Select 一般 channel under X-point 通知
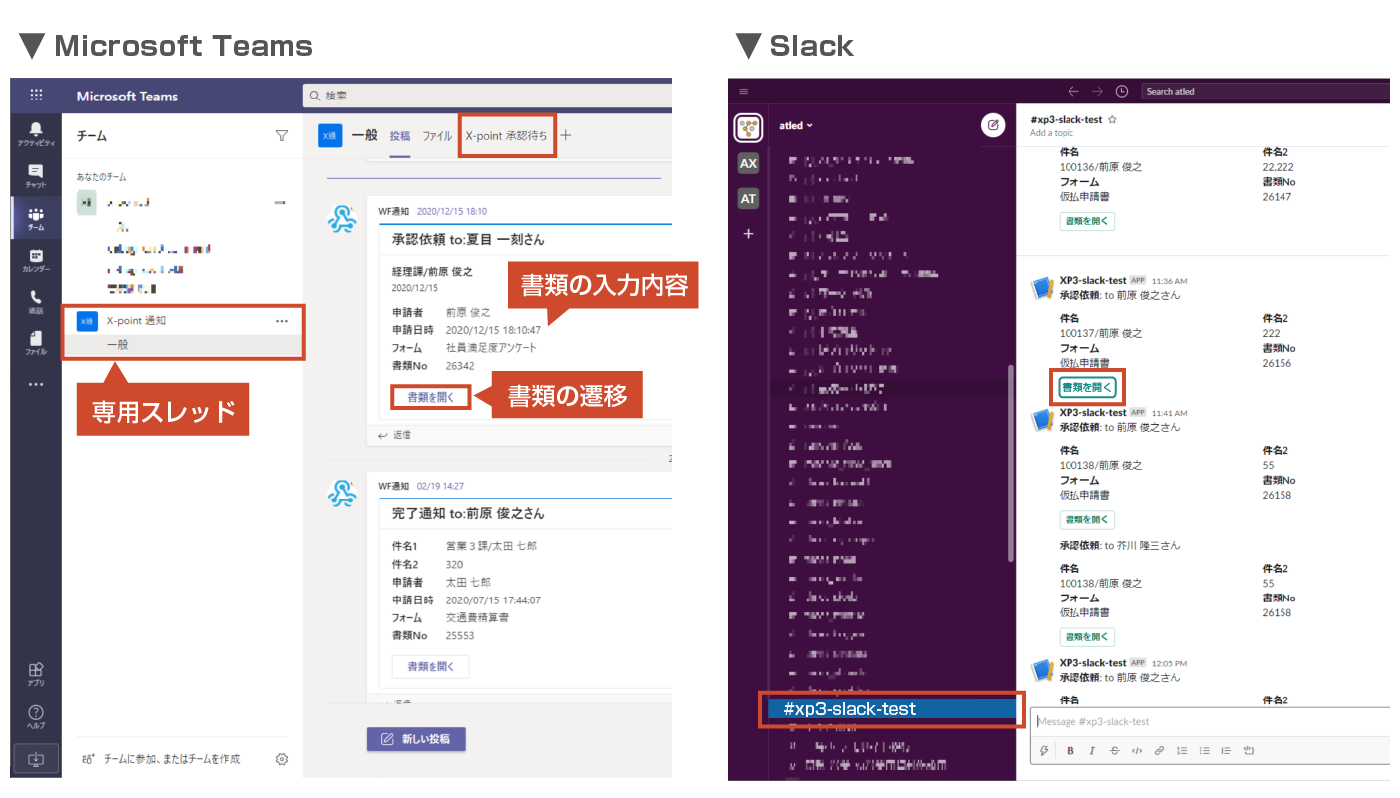The height and width of the screenshot is (798, 1400). click(x=182, y=345)
